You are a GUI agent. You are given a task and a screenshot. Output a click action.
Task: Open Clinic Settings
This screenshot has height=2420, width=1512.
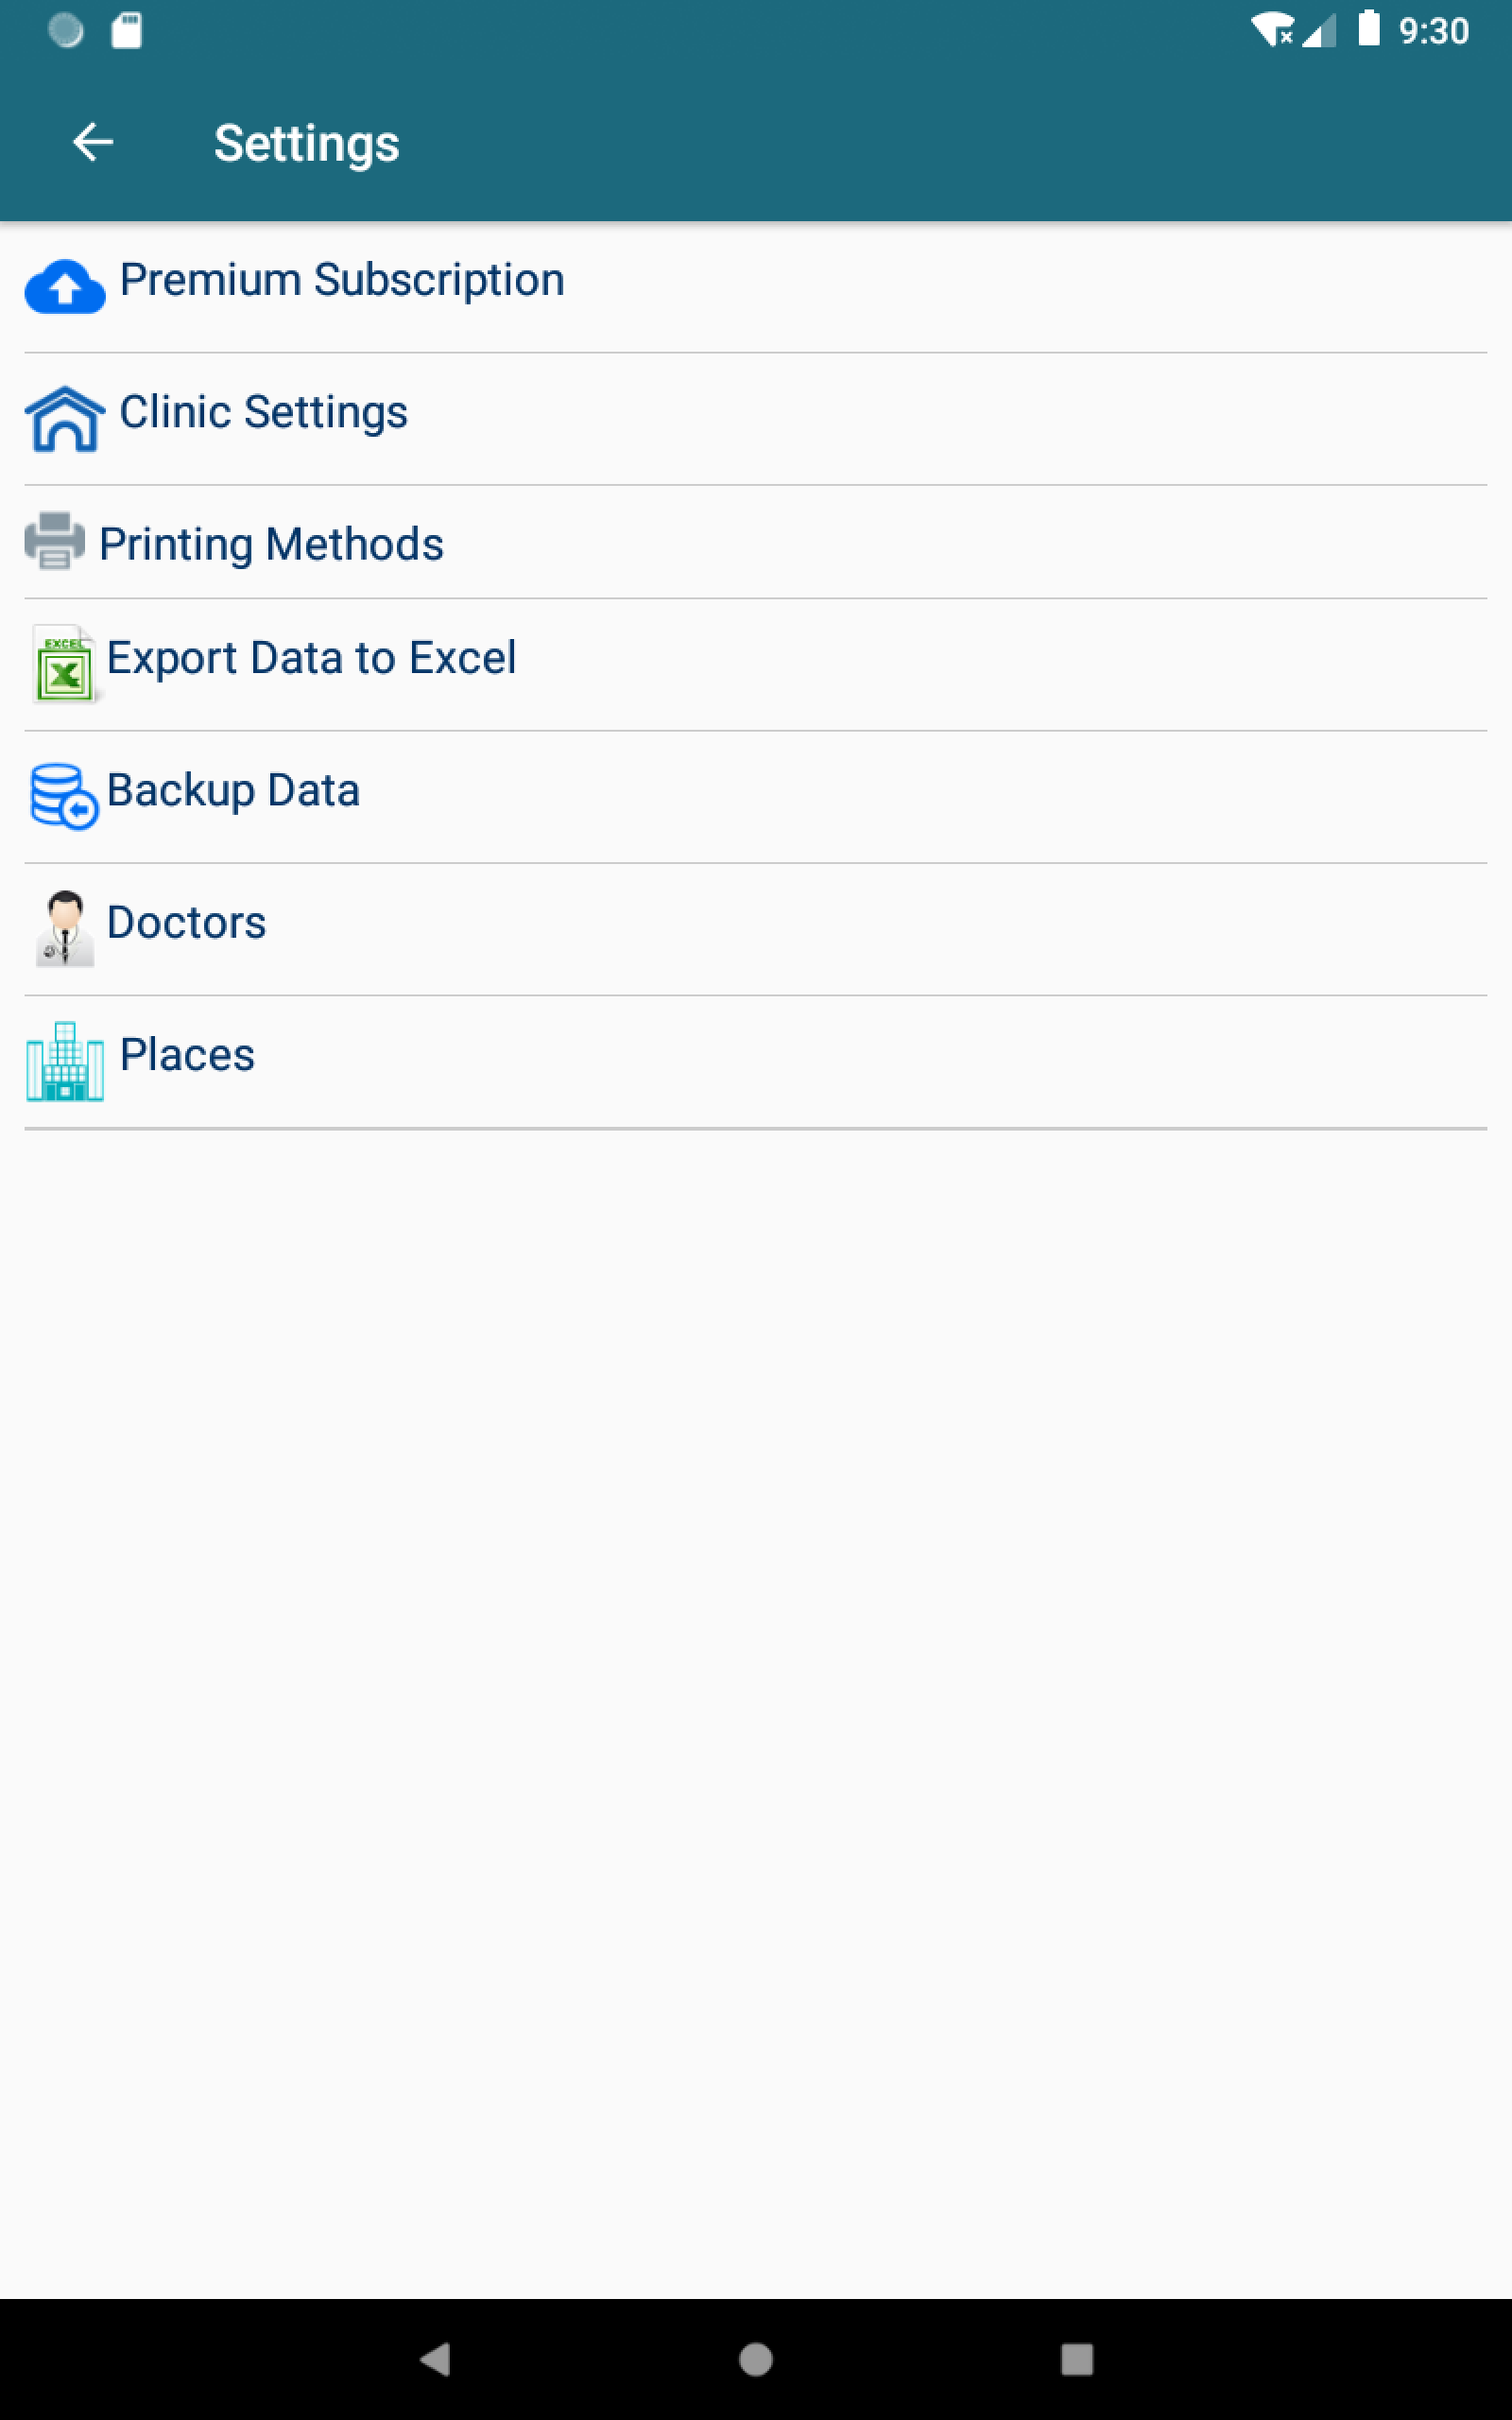[x=263, y=412]
